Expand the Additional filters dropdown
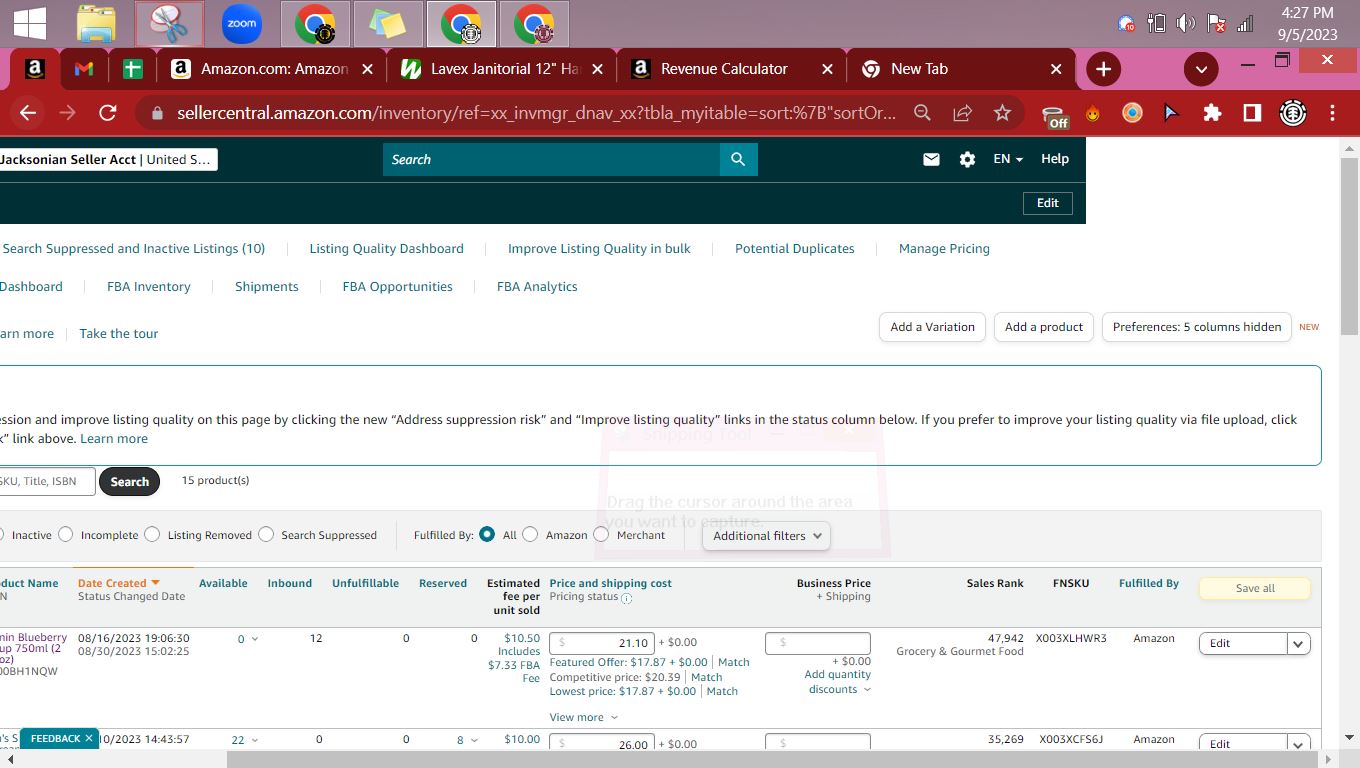Screen dimensions: 1360x768 [767, 536]
